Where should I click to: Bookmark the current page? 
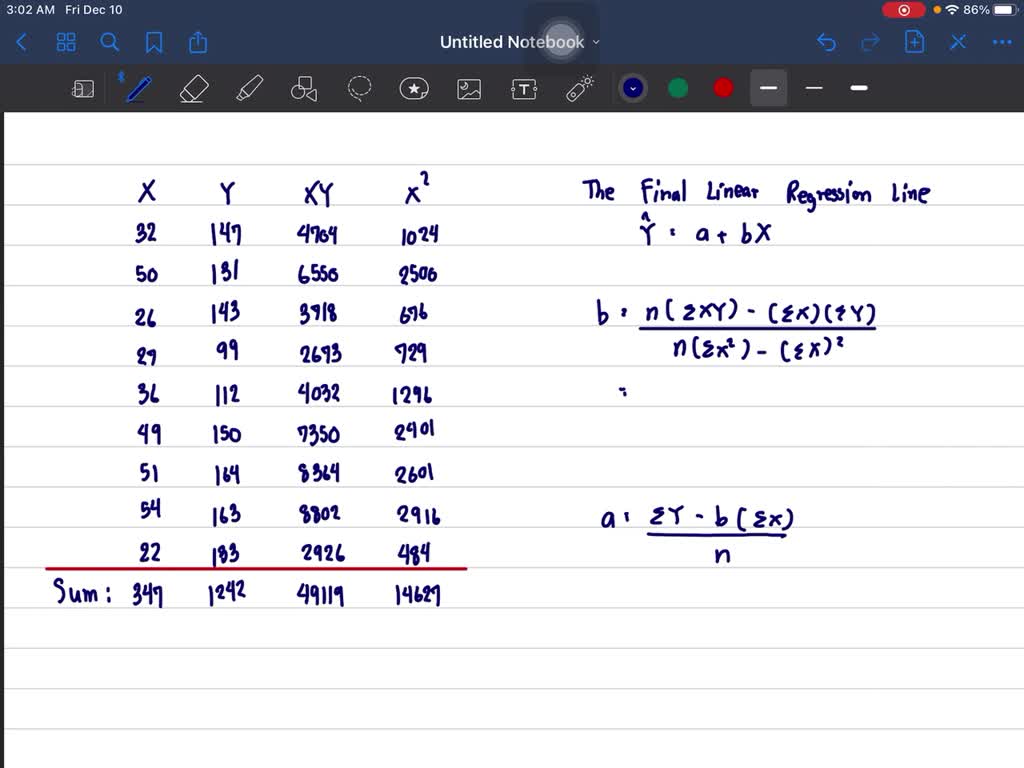coord(153,42)
